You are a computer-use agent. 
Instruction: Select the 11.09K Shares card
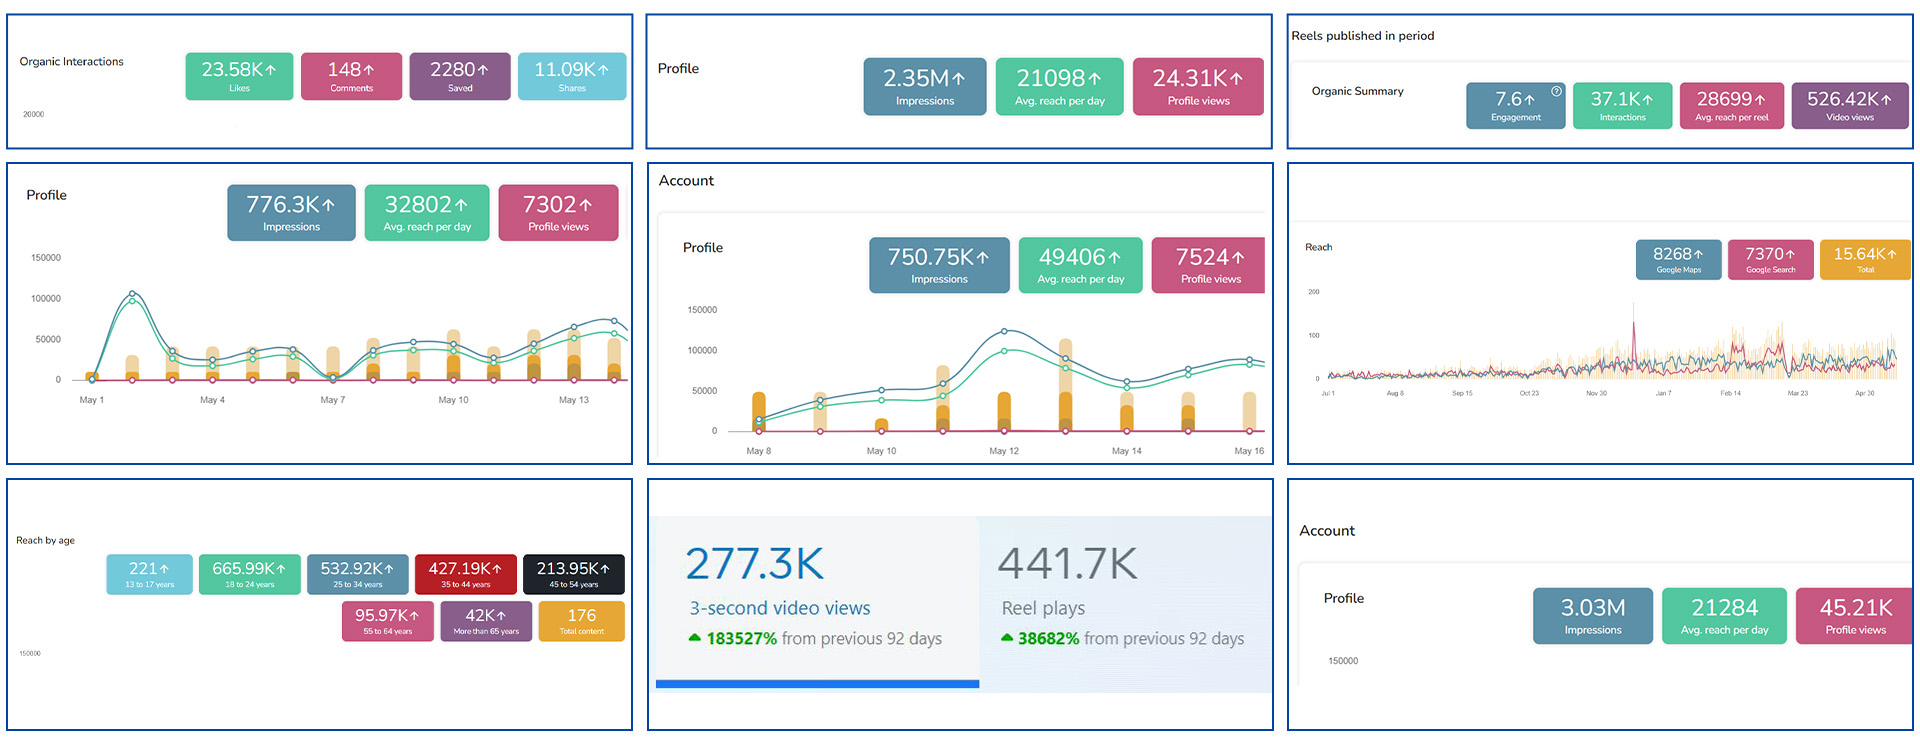coord(572,76)
